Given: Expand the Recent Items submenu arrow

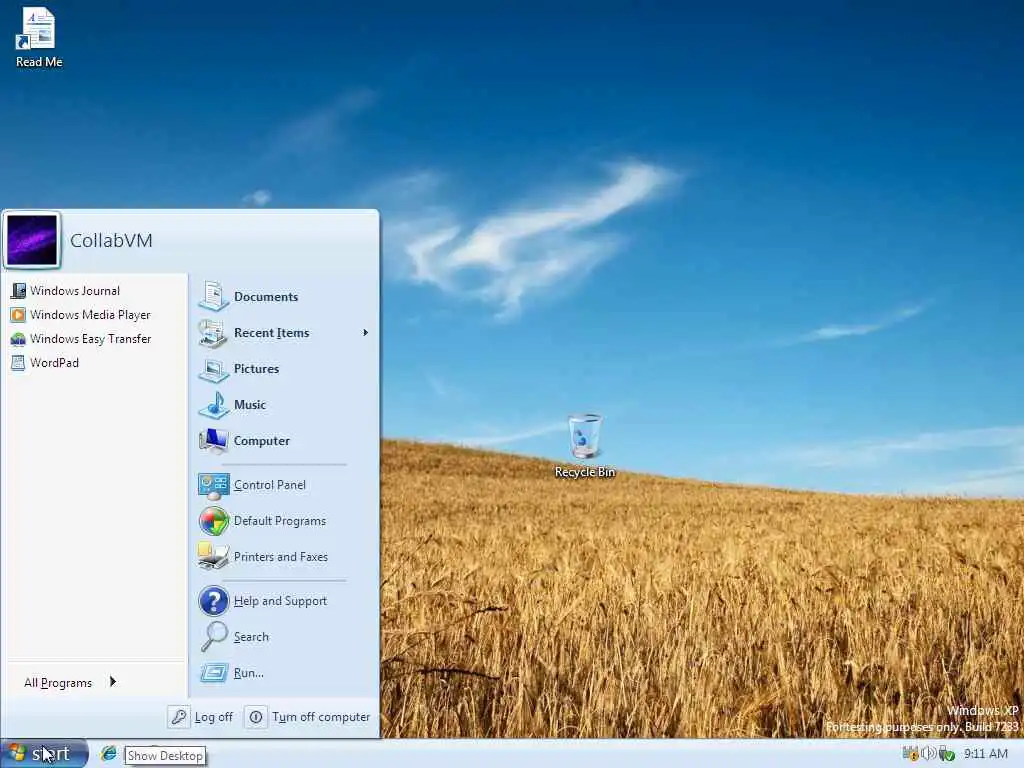Looking at the screenshot, I should click(x=365, y=332).
